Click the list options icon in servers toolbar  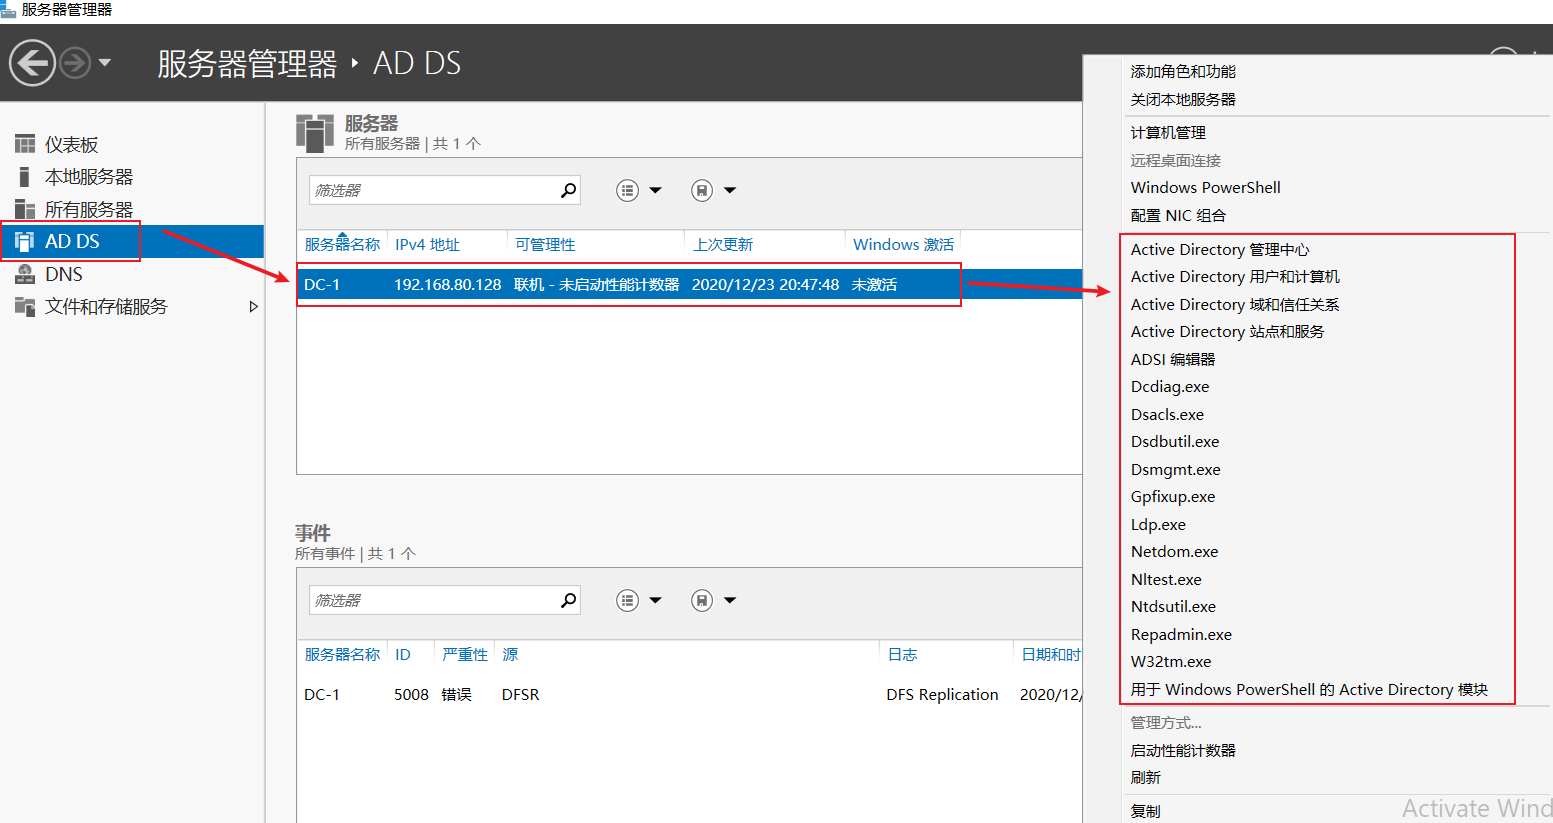[627, 190]
